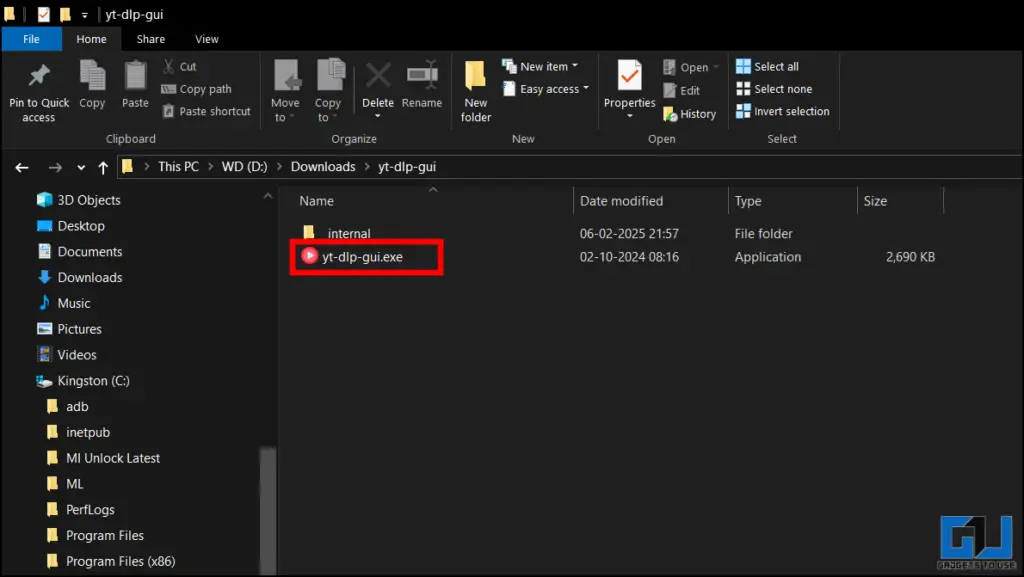Click the Edit command in Open group
The height and width of the screenshot is (577, 1024).
682,91
